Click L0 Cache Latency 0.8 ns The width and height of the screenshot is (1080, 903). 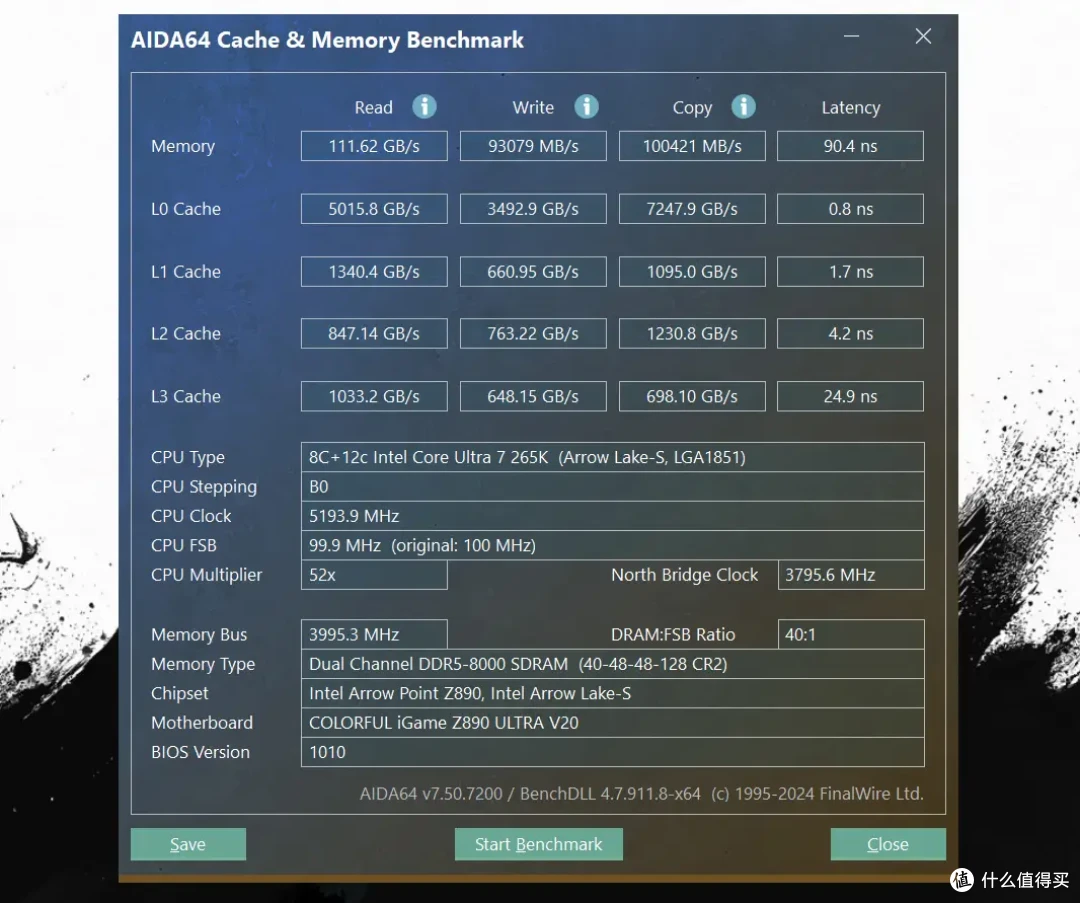851,209
